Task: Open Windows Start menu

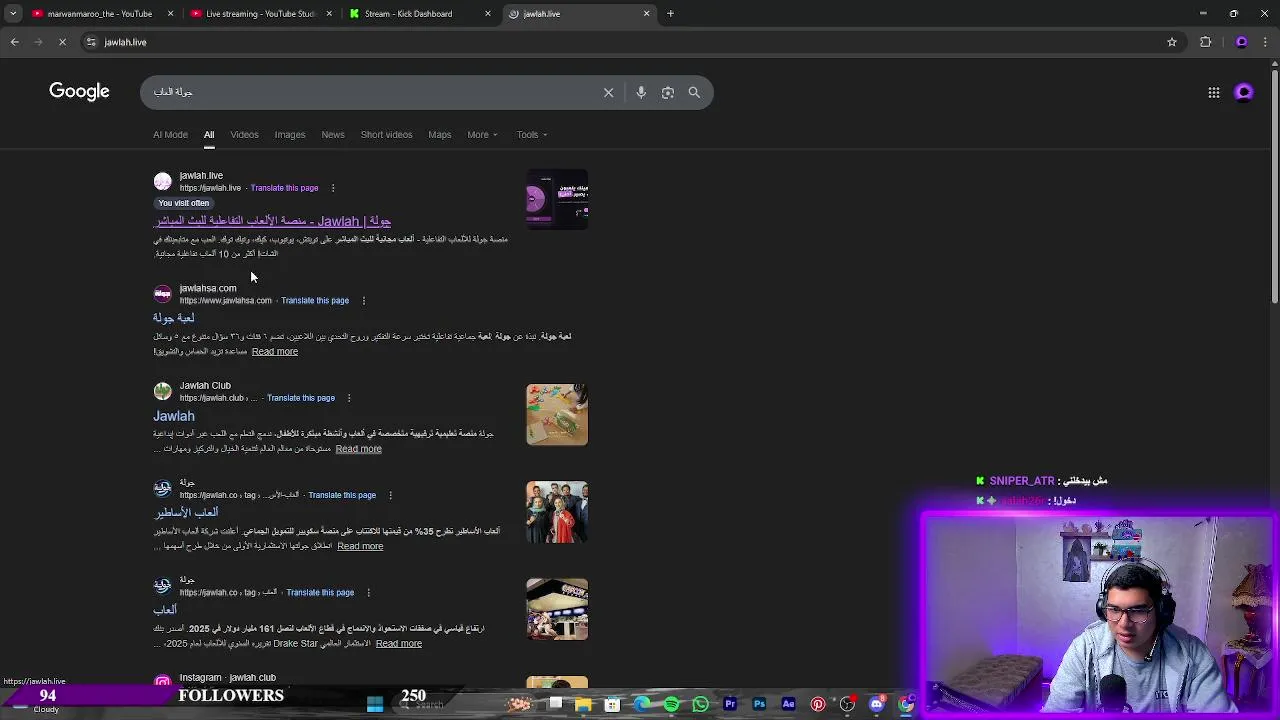Action: (x=375, y=704)
